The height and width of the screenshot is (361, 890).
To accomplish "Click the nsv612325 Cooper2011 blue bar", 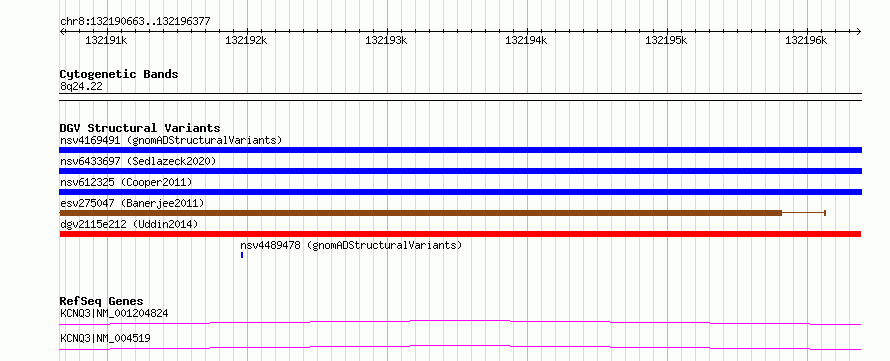I will [x=460, y=192].
